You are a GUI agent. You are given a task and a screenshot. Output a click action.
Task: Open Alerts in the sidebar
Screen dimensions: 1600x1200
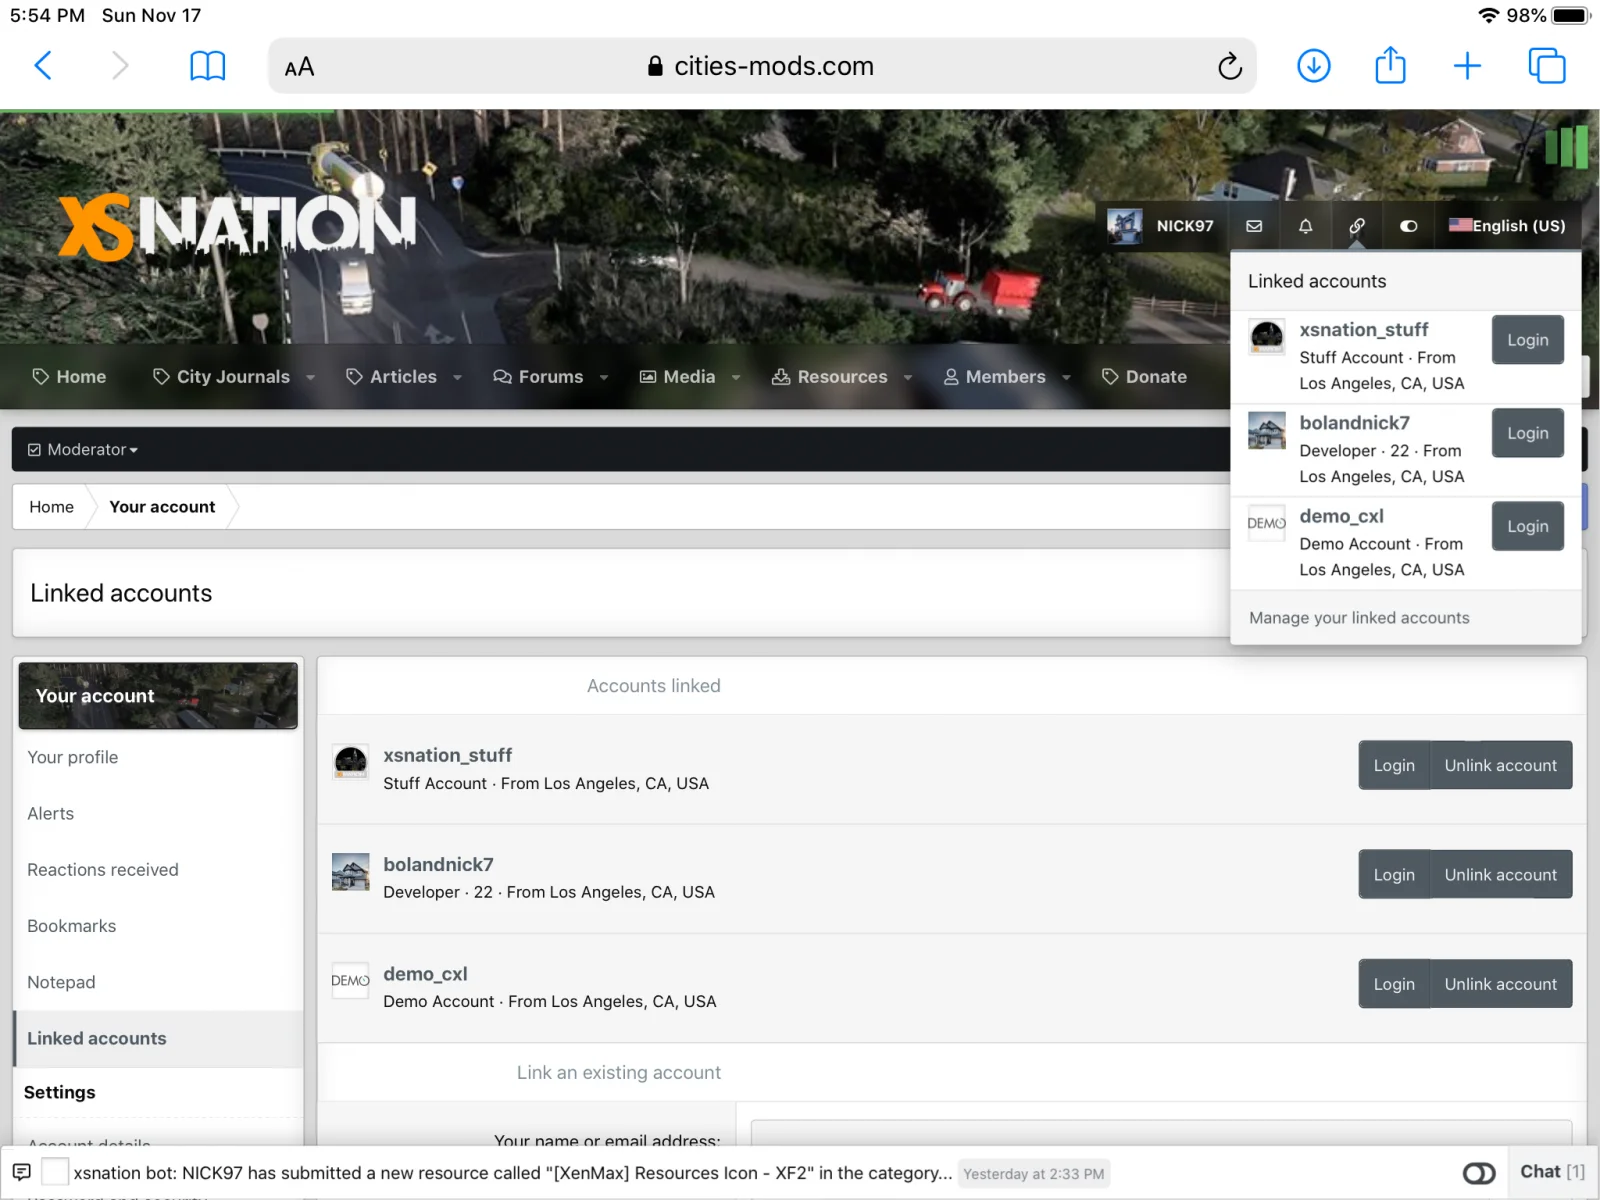[158, 814]
